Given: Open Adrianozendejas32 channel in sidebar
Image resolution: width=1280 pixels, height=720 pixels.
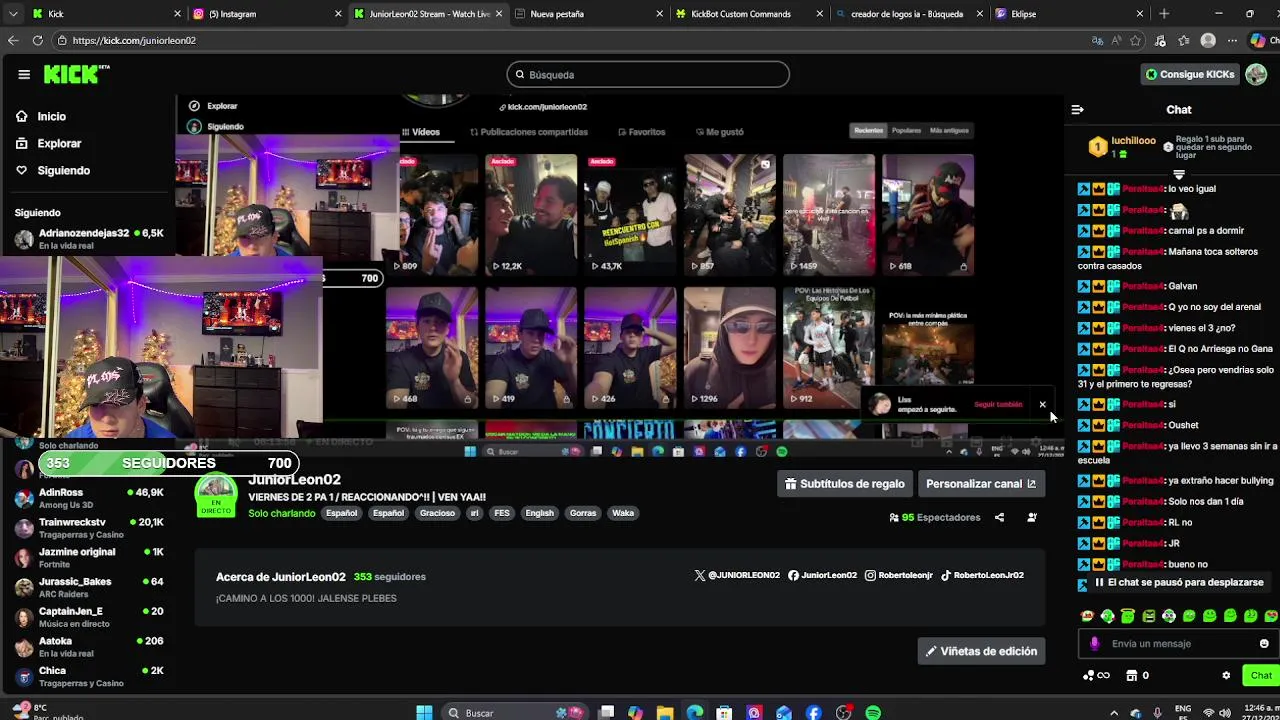Looking at the screenshot, I should click(x=88, y=239).
